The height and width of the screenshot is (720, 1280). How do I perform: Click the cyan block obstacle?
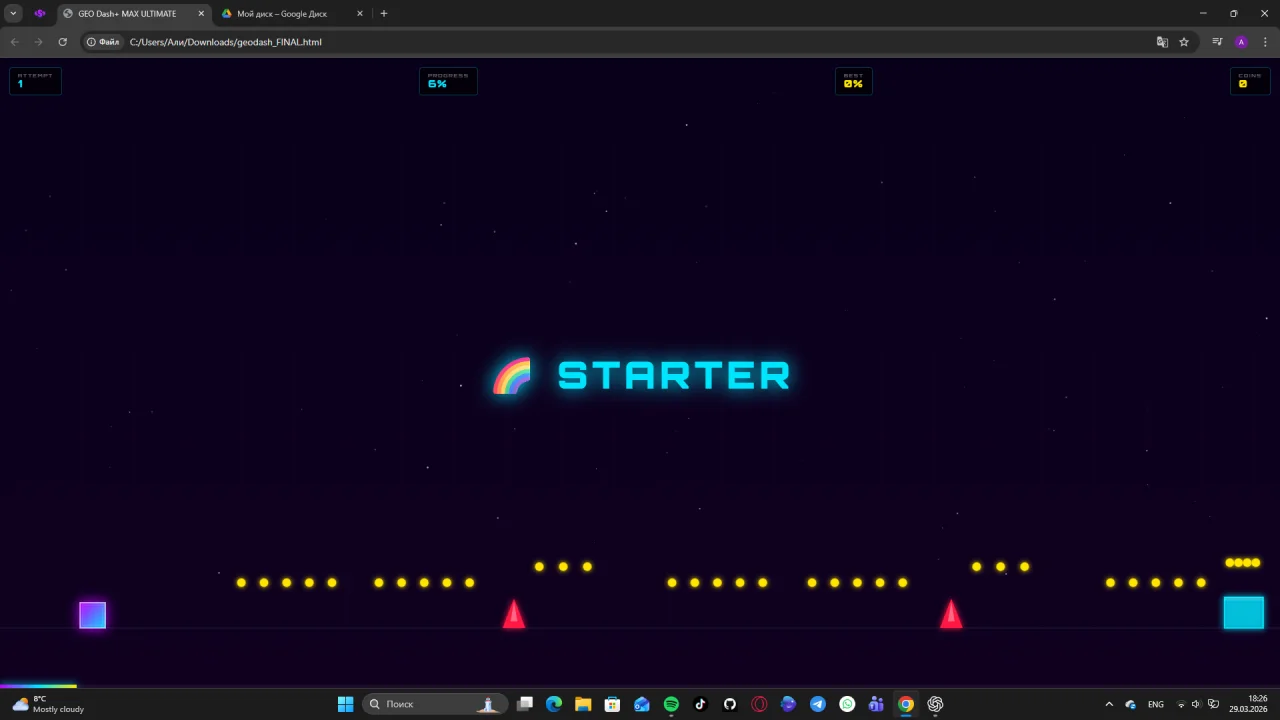(1244, 613)
